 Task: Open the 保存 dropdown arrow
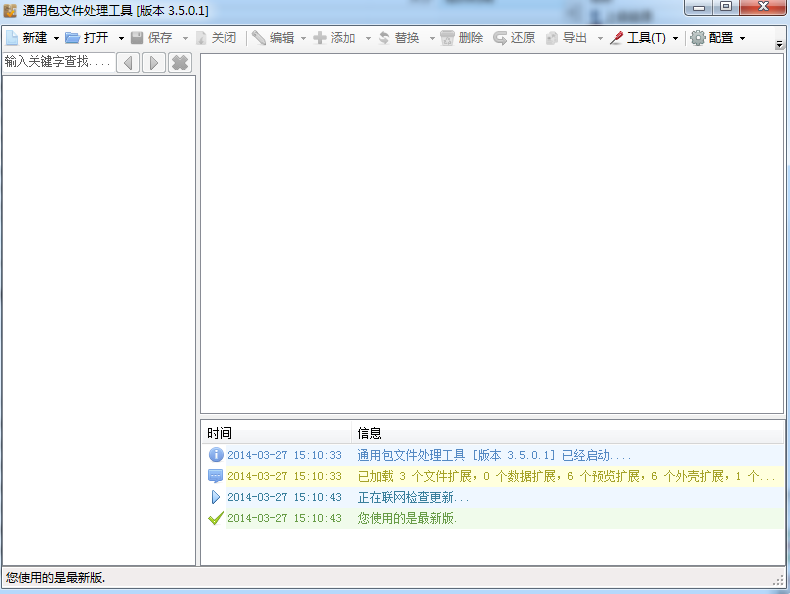coord(185,38)
